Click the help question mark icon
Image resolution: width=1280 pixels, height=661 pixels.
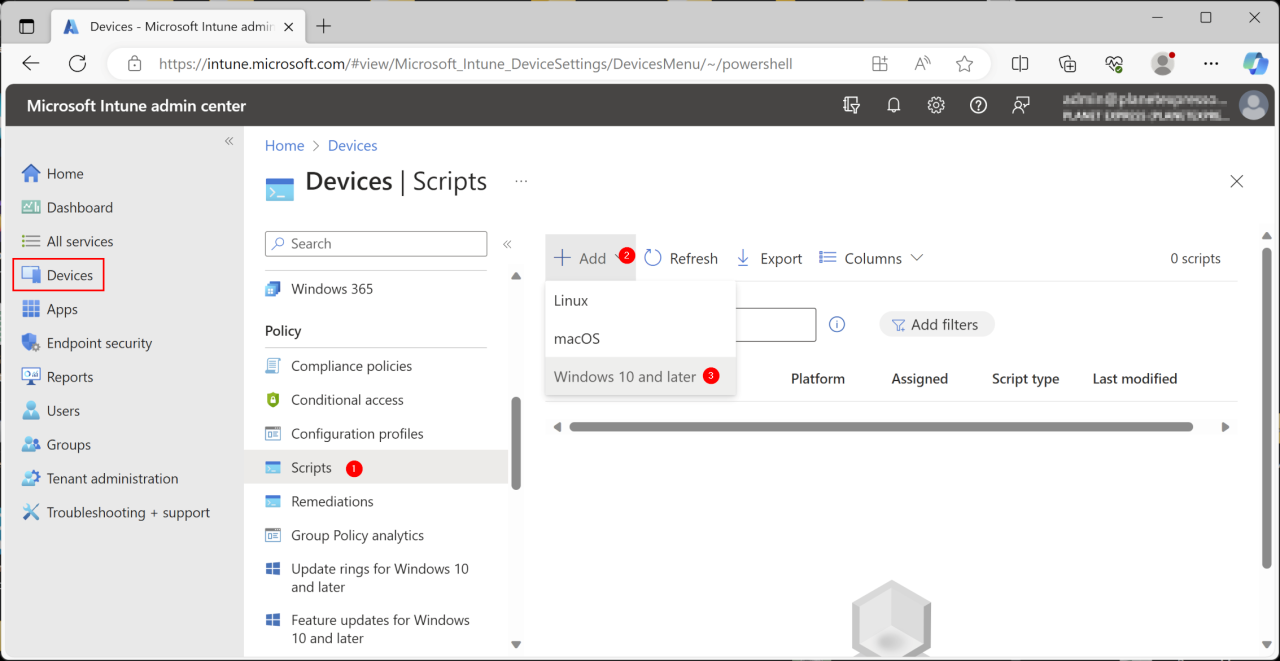point(978,105)
